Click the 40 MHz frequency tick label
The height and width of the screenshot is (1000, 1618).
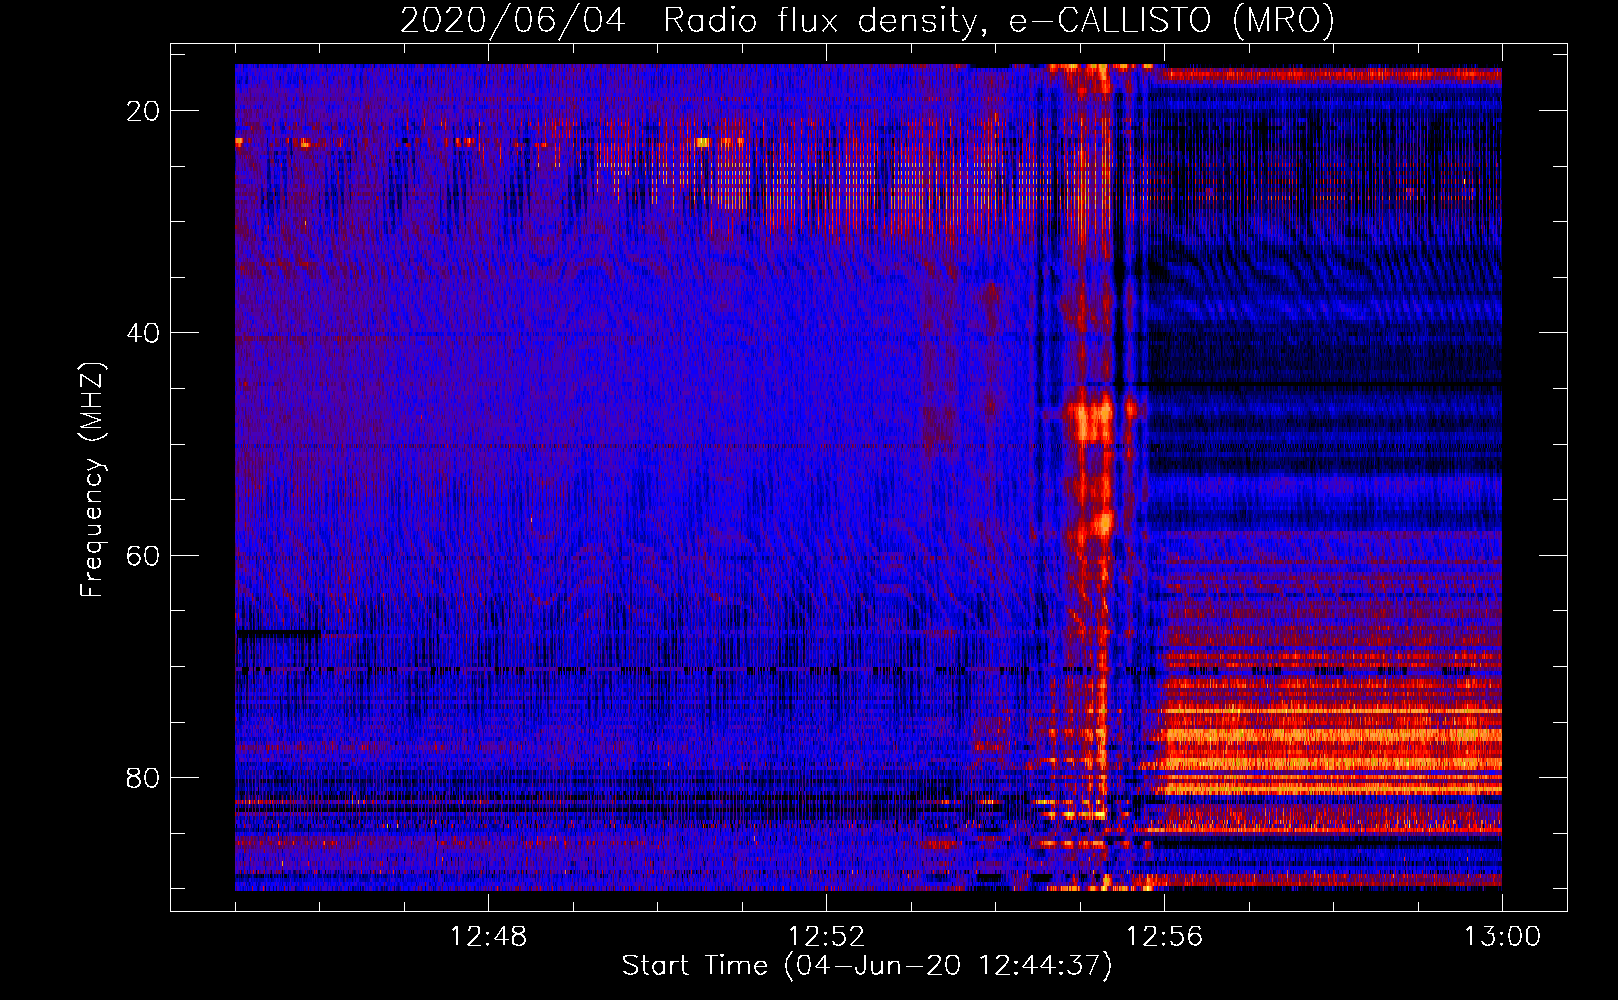[143, 333]
